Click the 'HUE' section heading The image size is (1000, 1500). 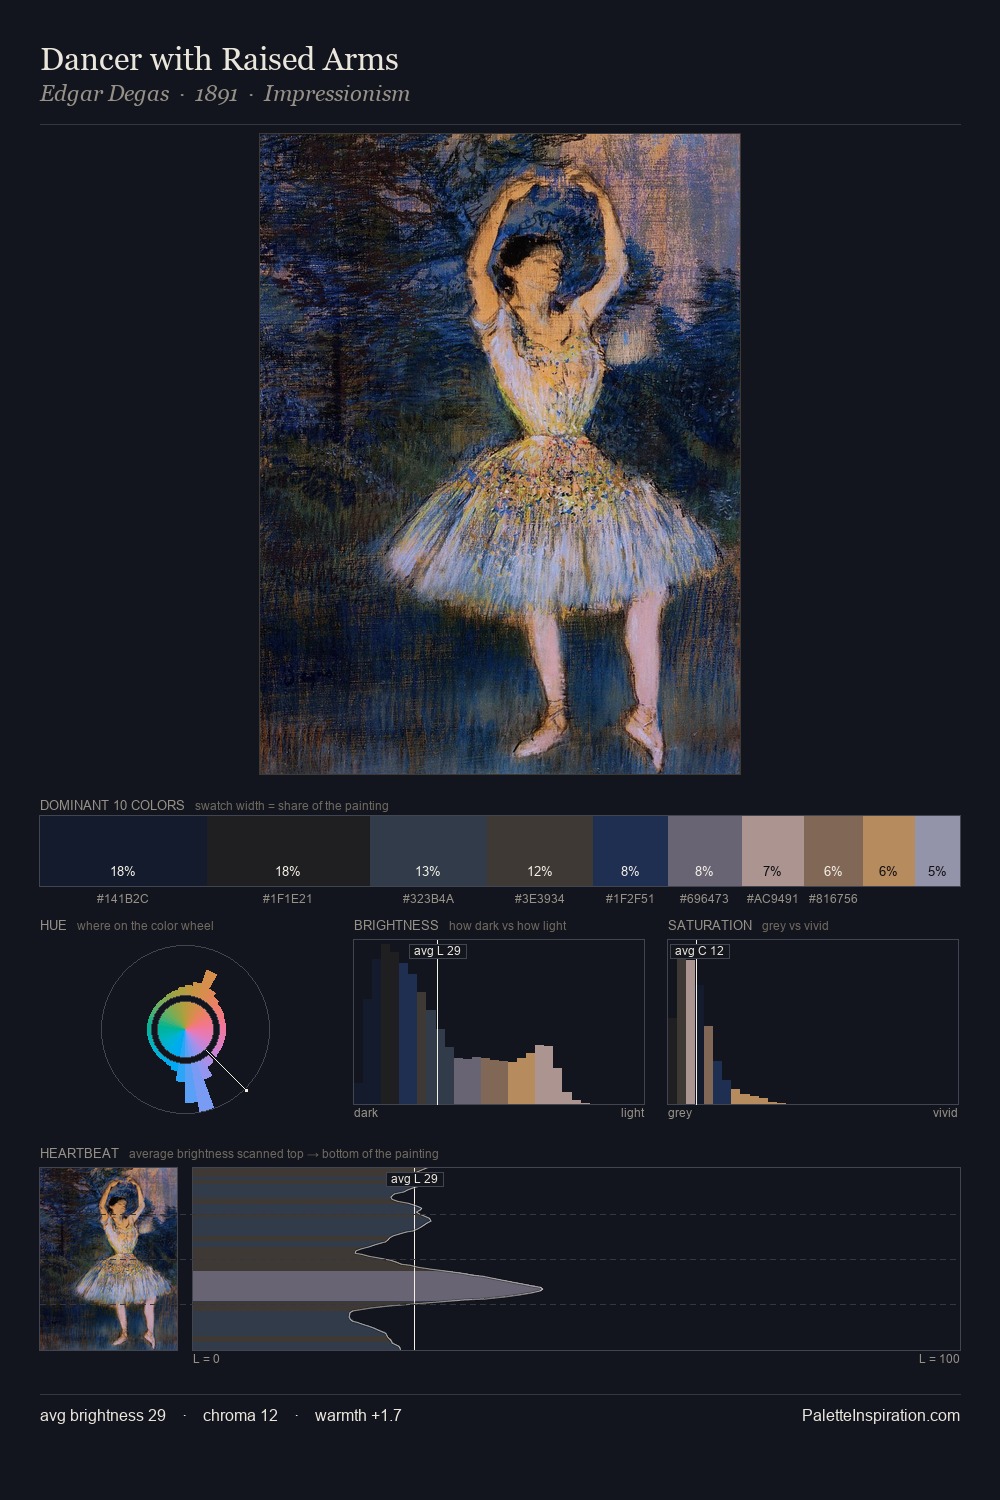click(x=53, y=925)
